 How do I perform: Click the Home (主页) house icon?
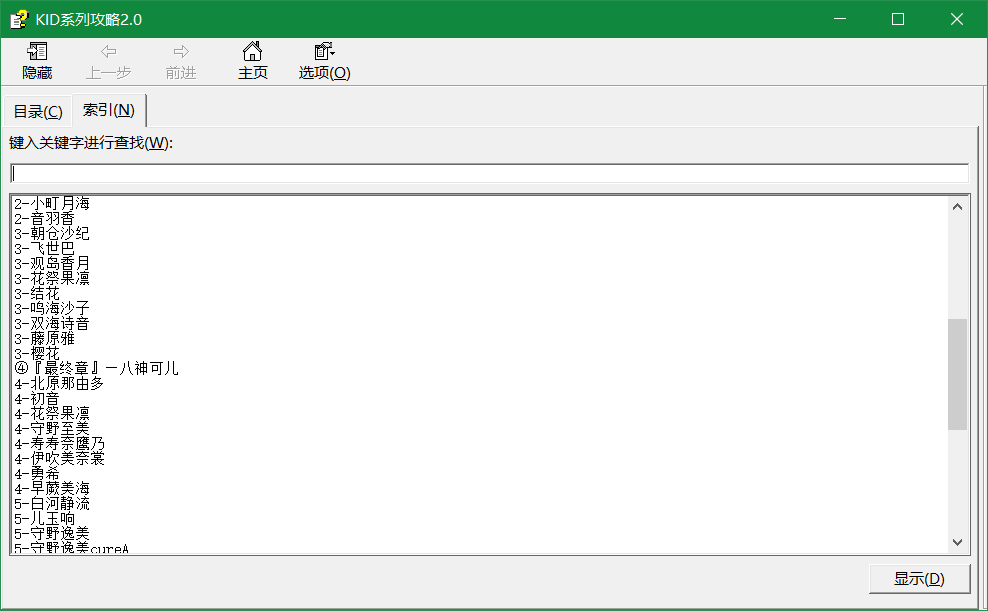252,52
